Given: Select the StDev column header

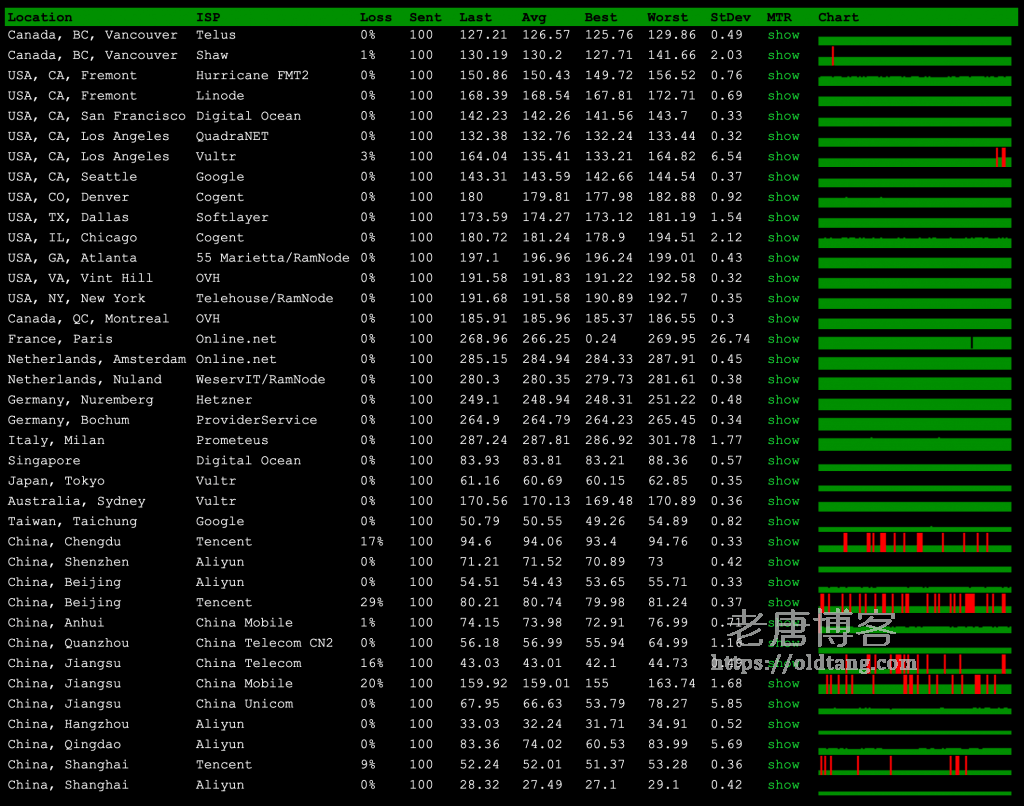Looking at the screenshot, I should click(x=727, y=17).
